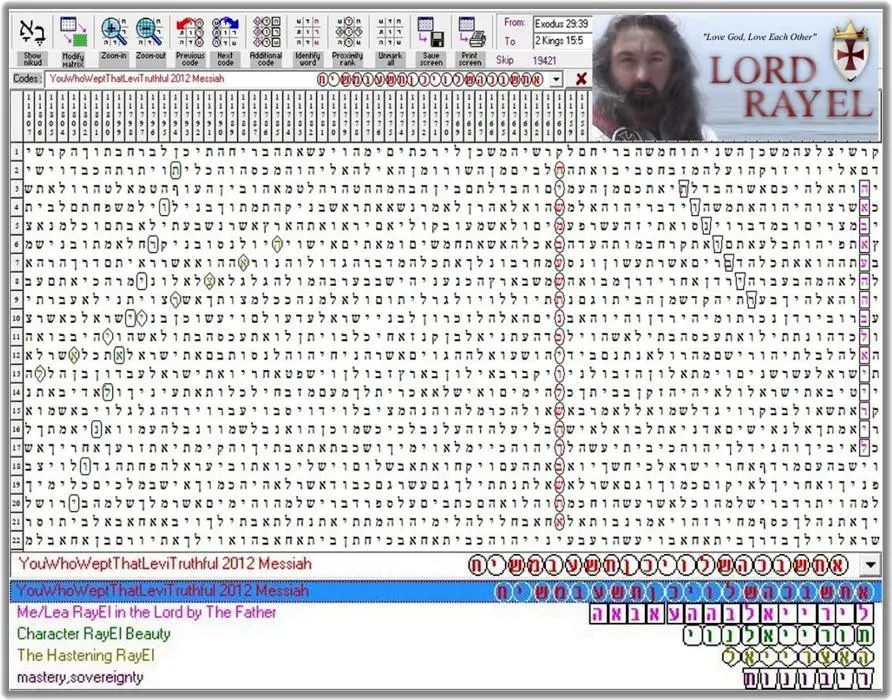Jump to the Next code
892x700 pixels.
tap(225, 41)
